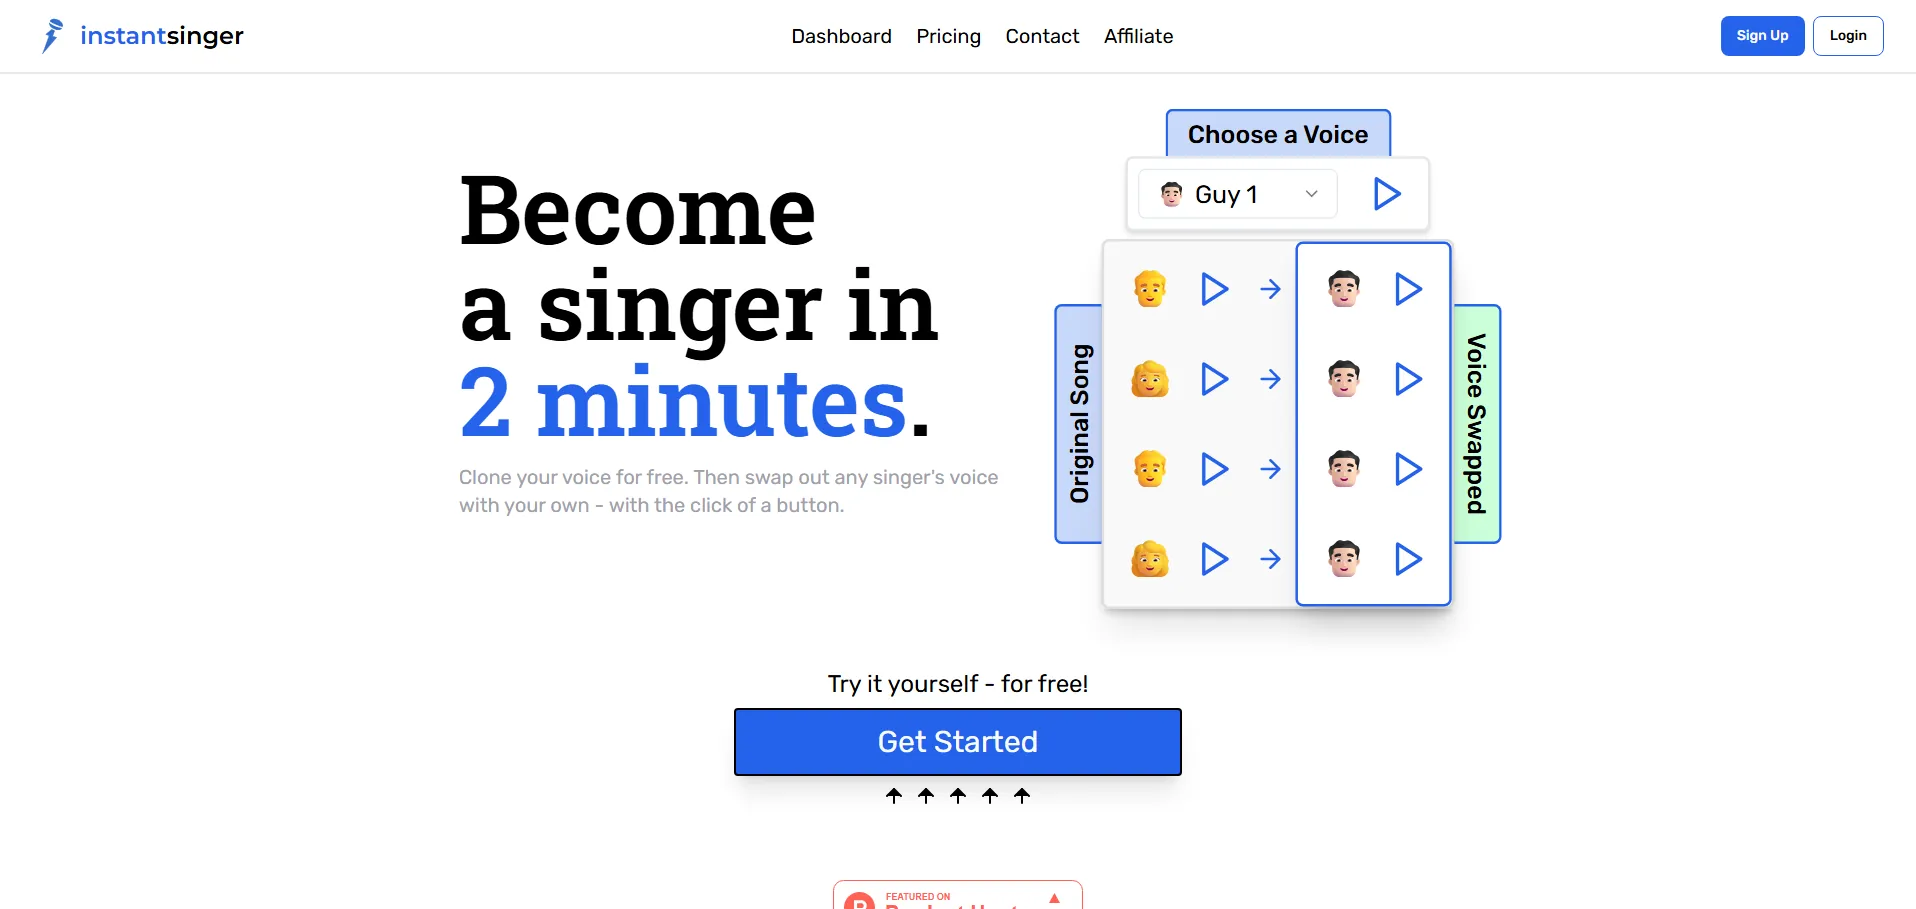Open the Guy 1 voice dropdown
1916x909 pixels.
coord(1238,194)
